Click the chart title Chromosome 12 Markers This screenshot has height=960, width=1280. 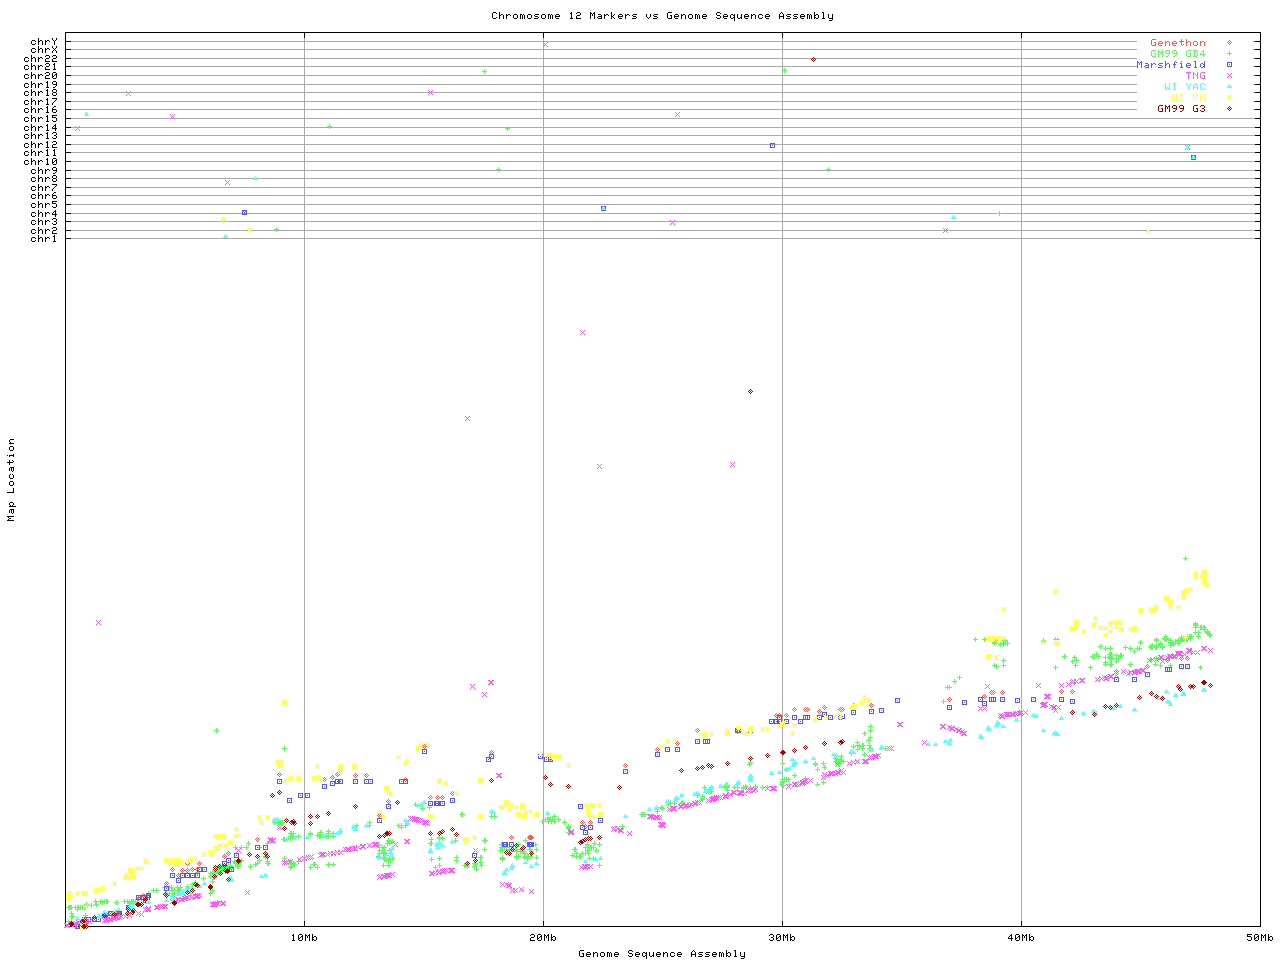point(662,16)
